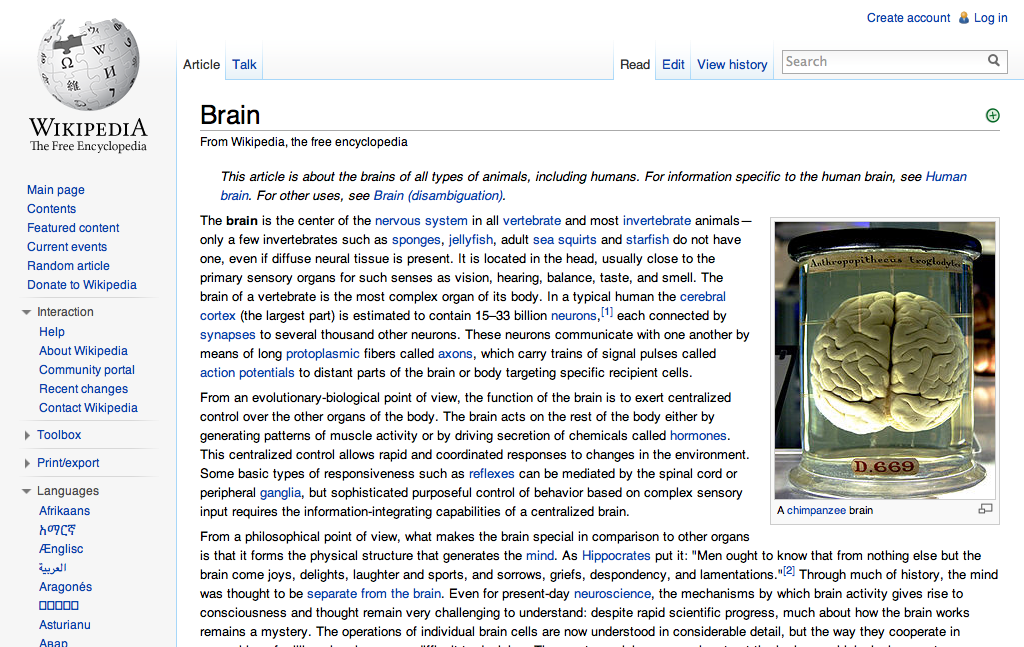Image resolution: width=1024 pixels, height=647 pixels.
Task: Follow the action potentials link
Action: 247,373
